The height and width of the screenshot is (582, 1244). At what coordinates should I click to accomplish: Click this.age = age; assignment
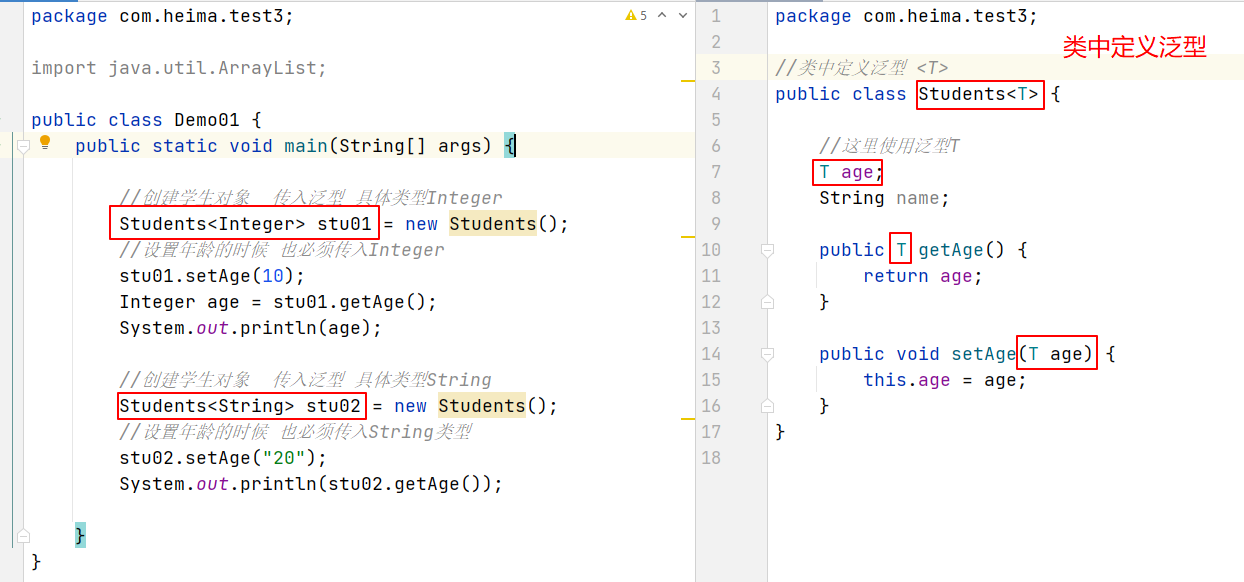click(x=945, y=380)
